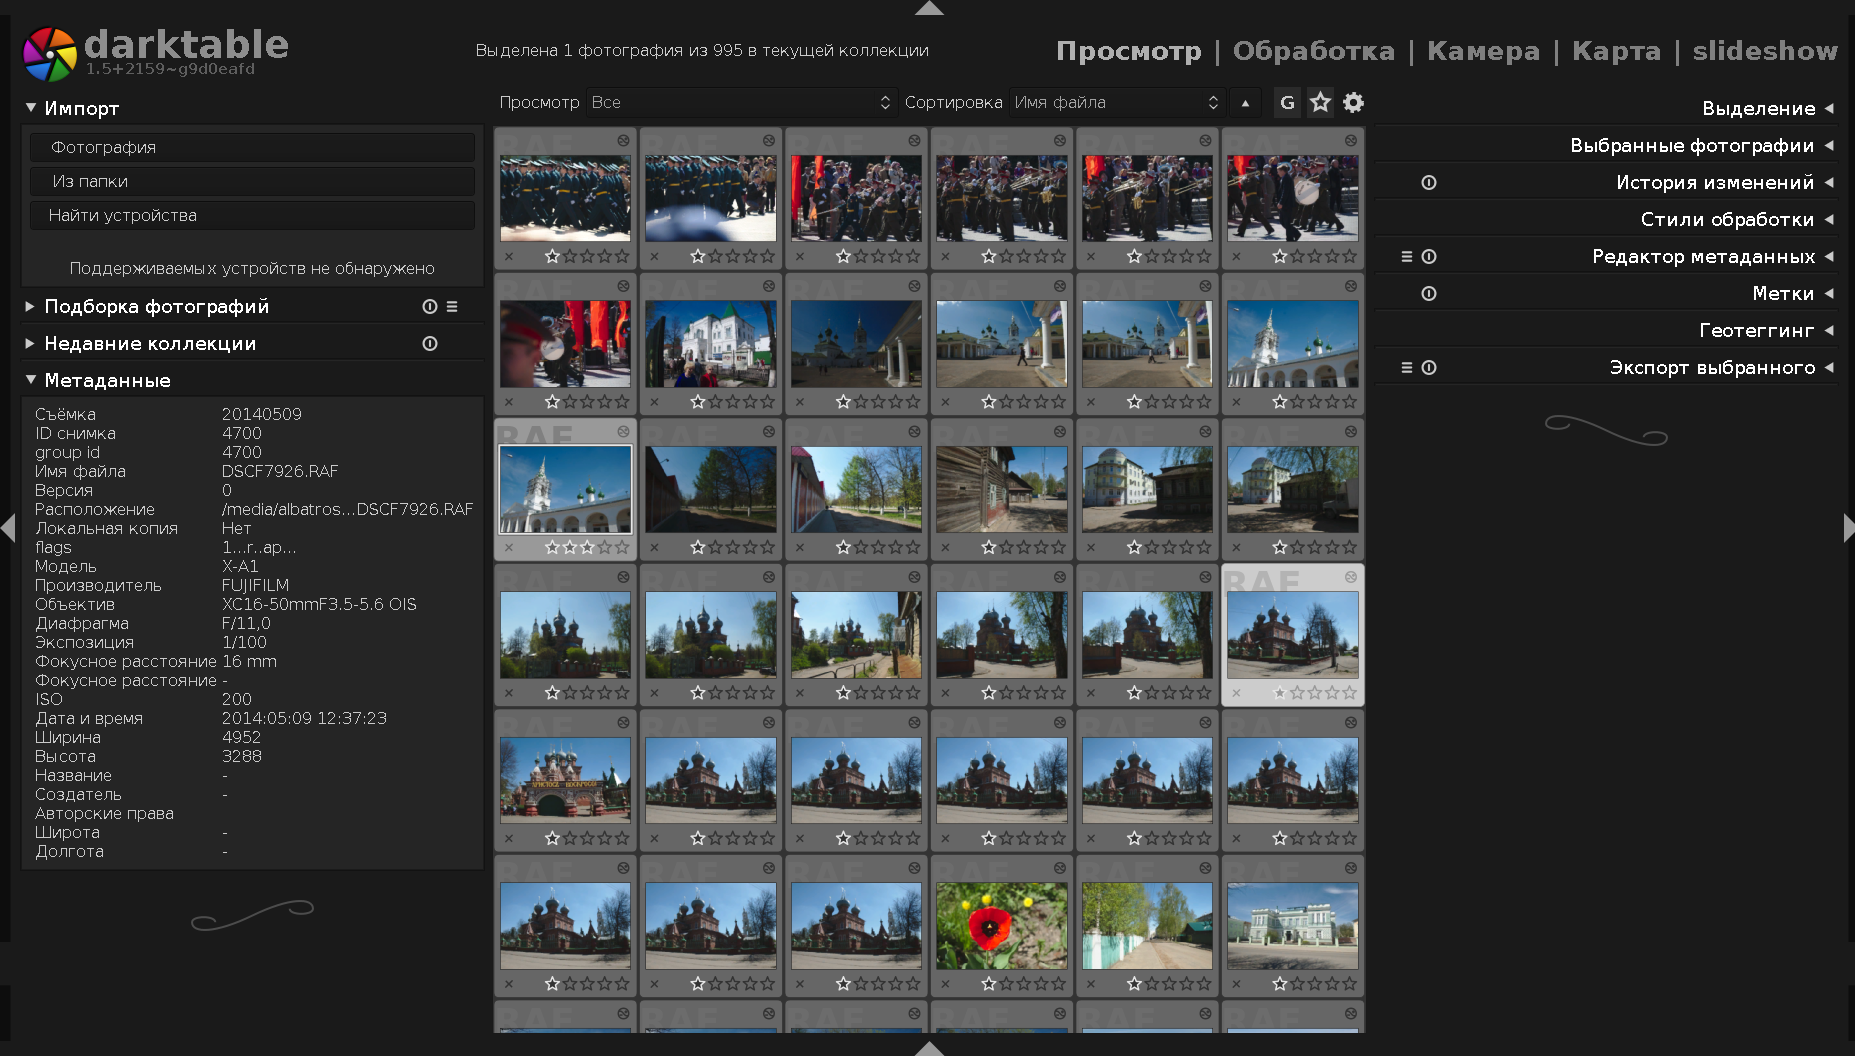This screenshot has width=1855, height=1056.
Task: Collapse the bottom panel with the arrow
Action: (929, 1048)
